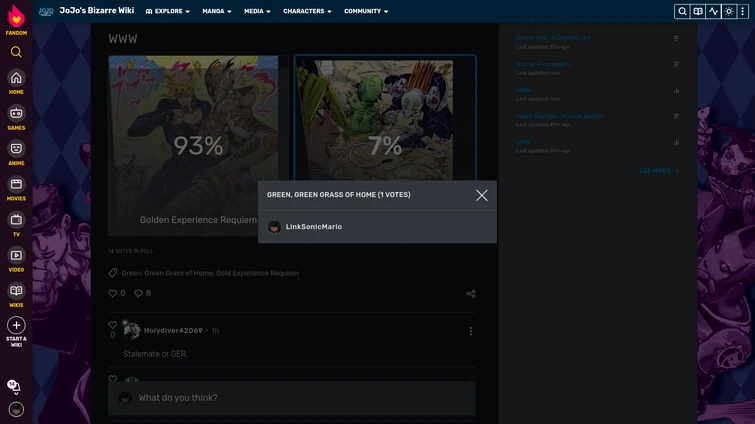Click the WWW post title
The height and width of the screenshot is (424, 755).
pyautogui.click(x=123, y=39)
